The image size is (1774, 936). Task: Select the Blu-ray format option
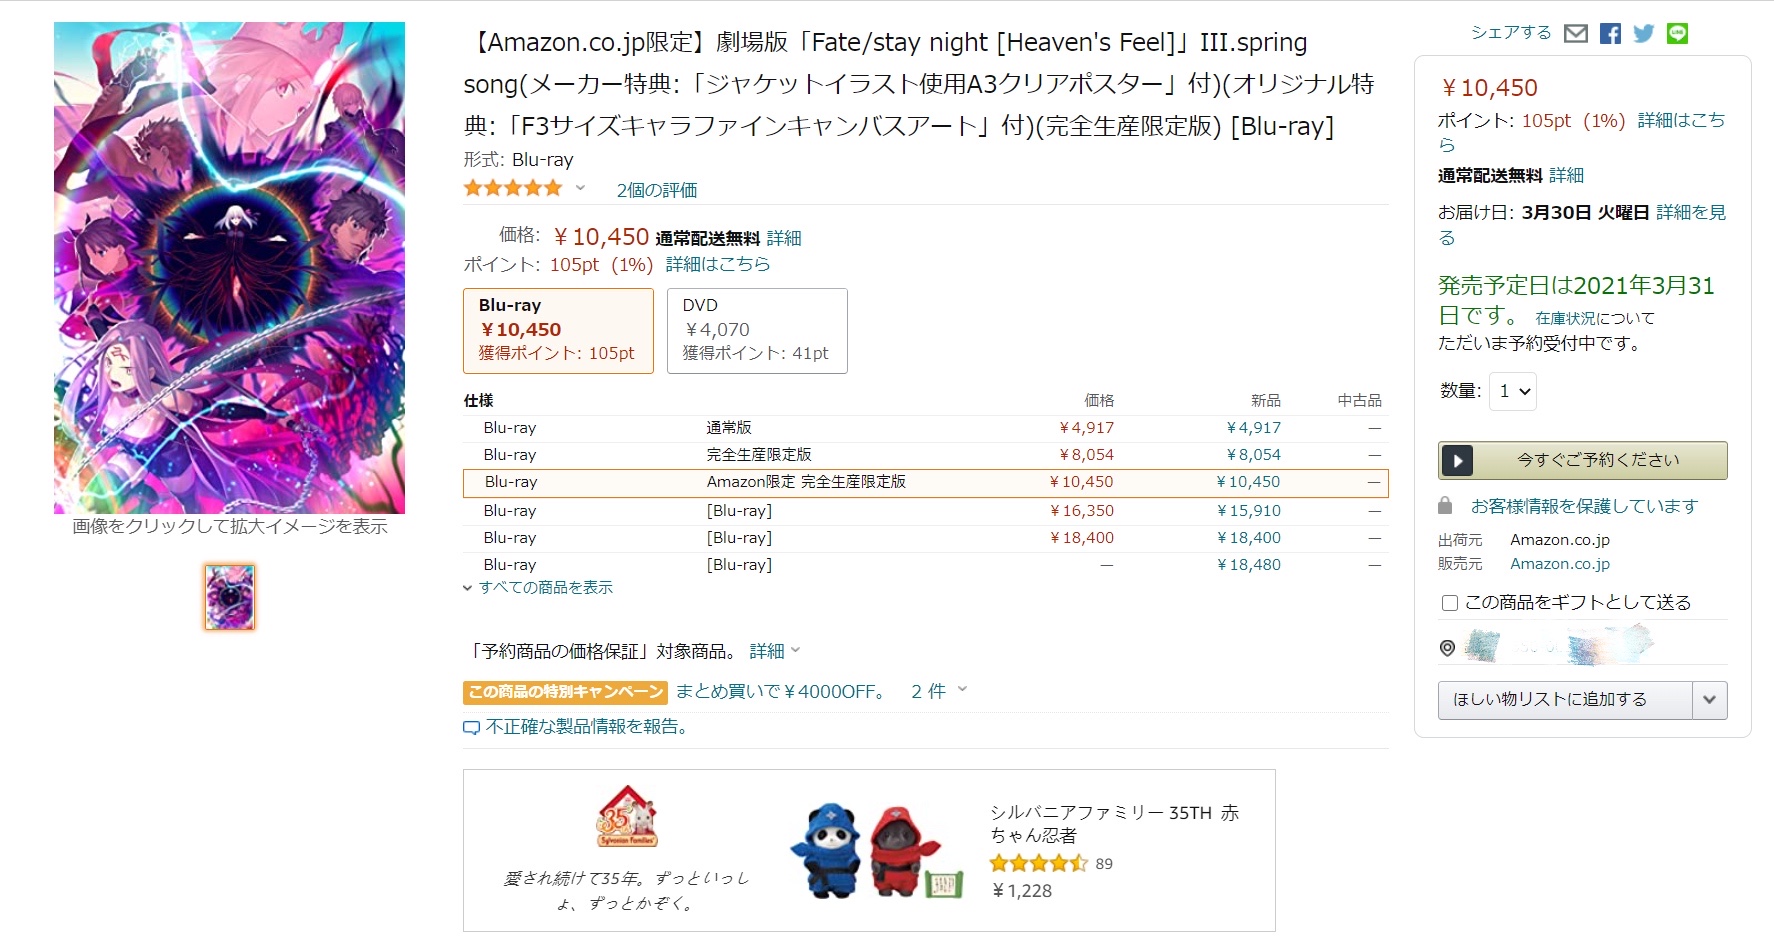coord(558,331)
